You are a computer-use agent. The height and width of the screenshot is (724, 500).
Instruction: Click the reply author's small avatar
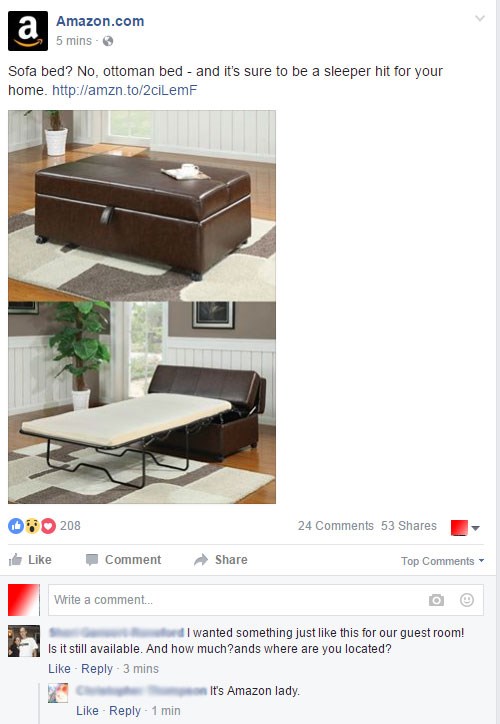pos(58,693)
